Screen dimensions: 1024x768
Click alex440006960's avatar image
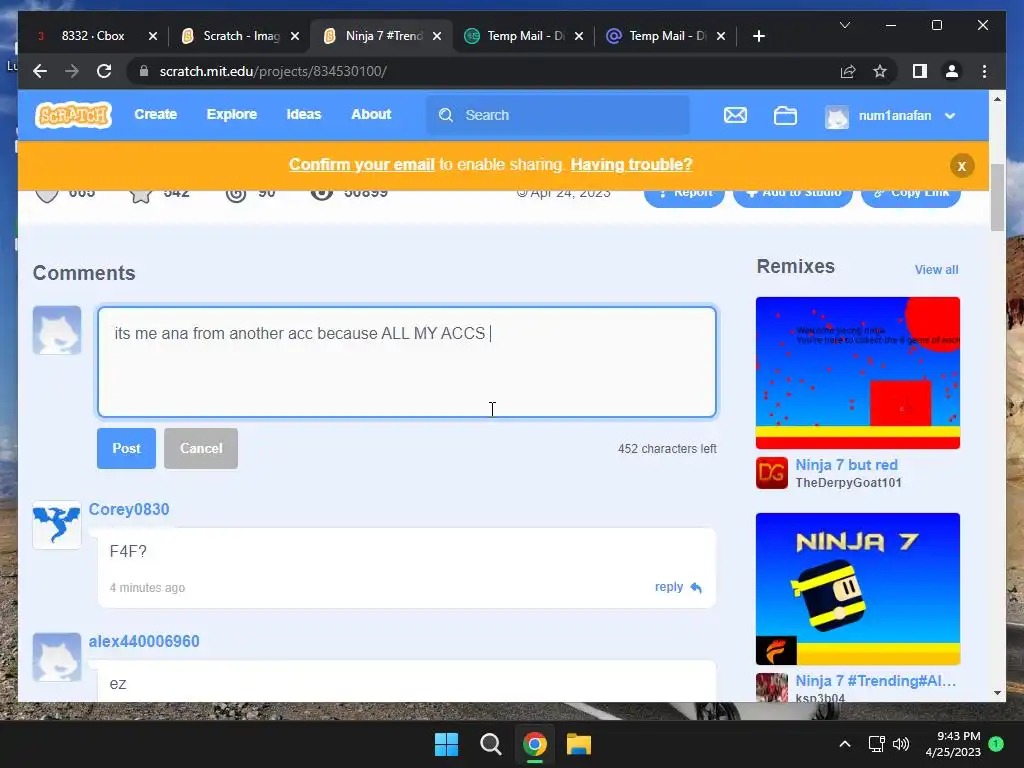pos(57,657)
